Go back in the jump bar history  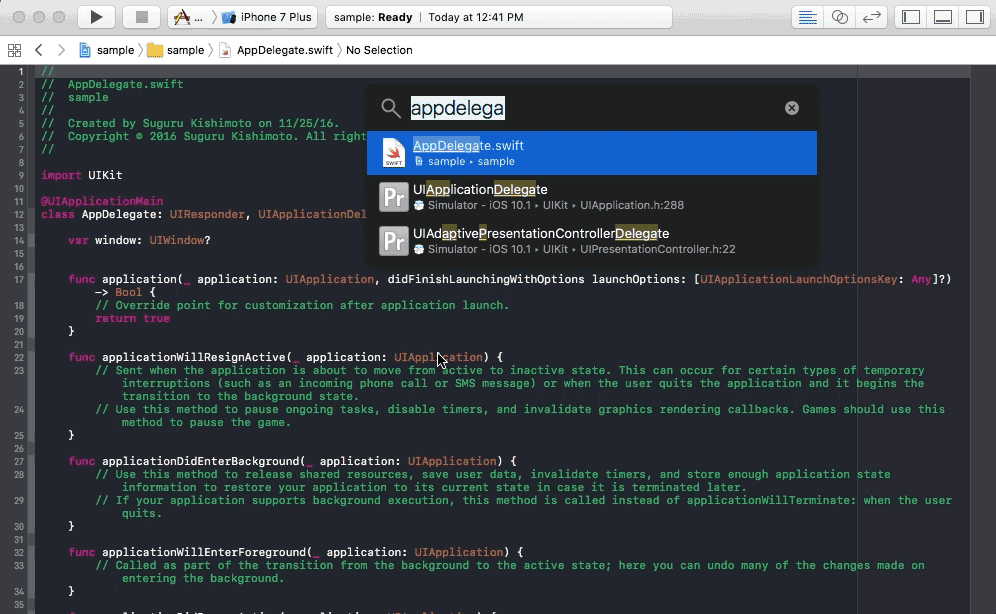point(39,50)
